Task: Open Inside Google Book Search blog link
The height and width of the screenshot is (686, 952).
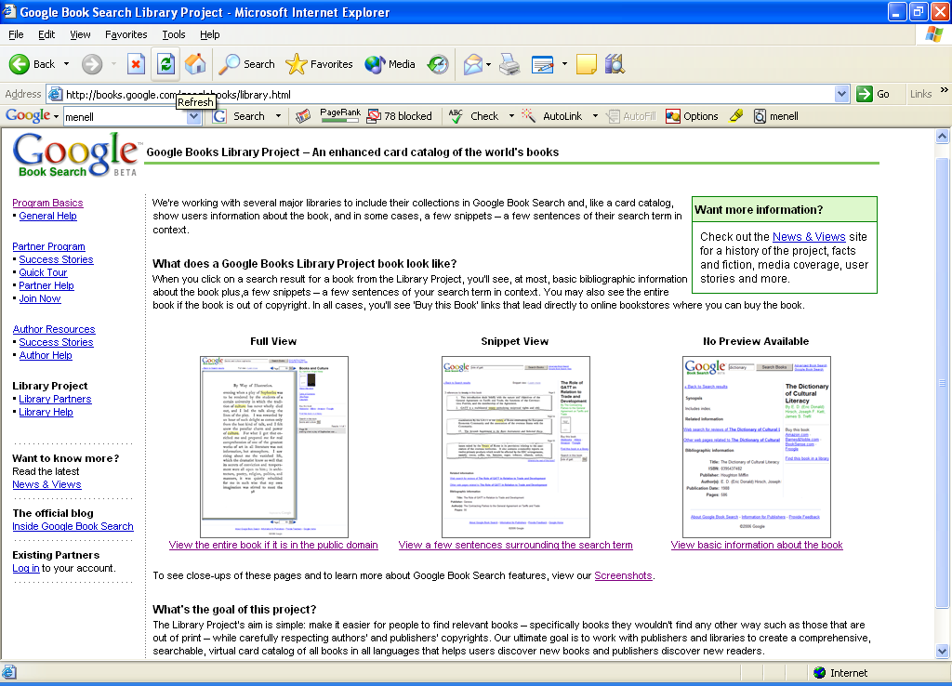Action: 73,526
